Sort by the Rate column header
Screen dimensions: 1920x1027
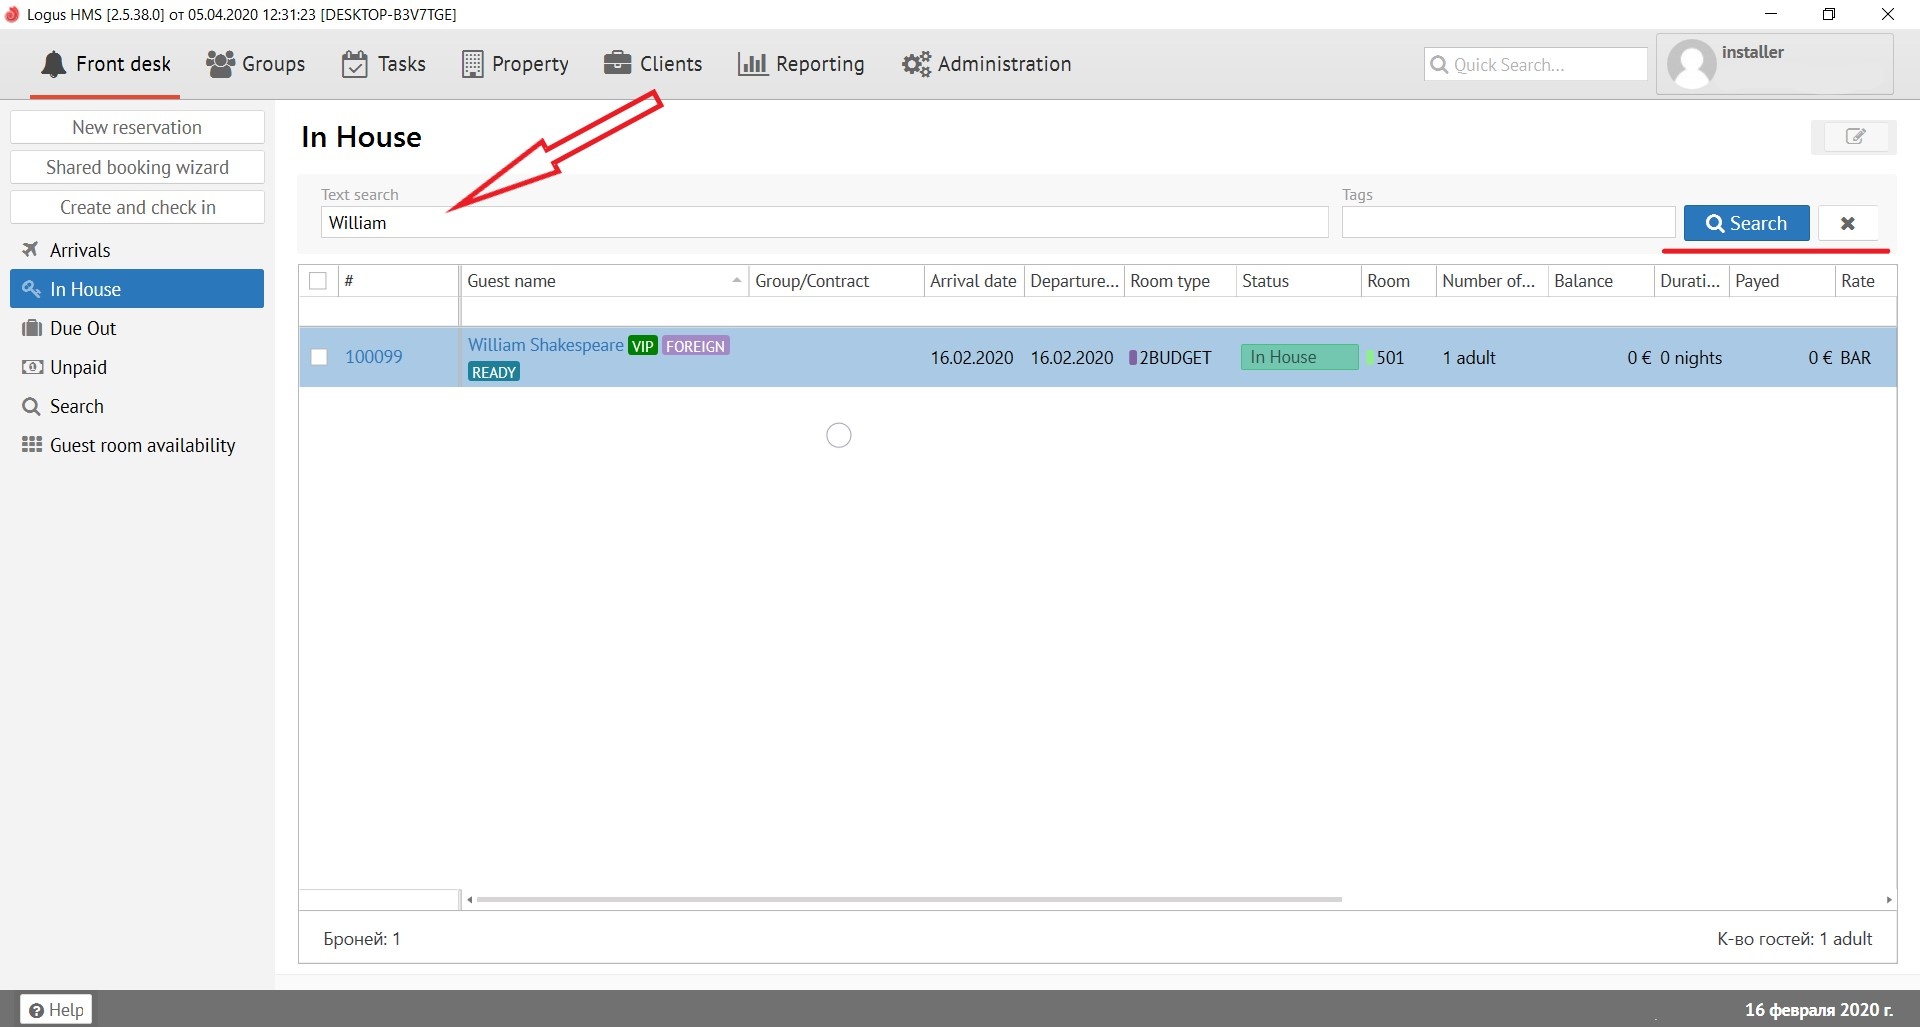pos(1865,281)
